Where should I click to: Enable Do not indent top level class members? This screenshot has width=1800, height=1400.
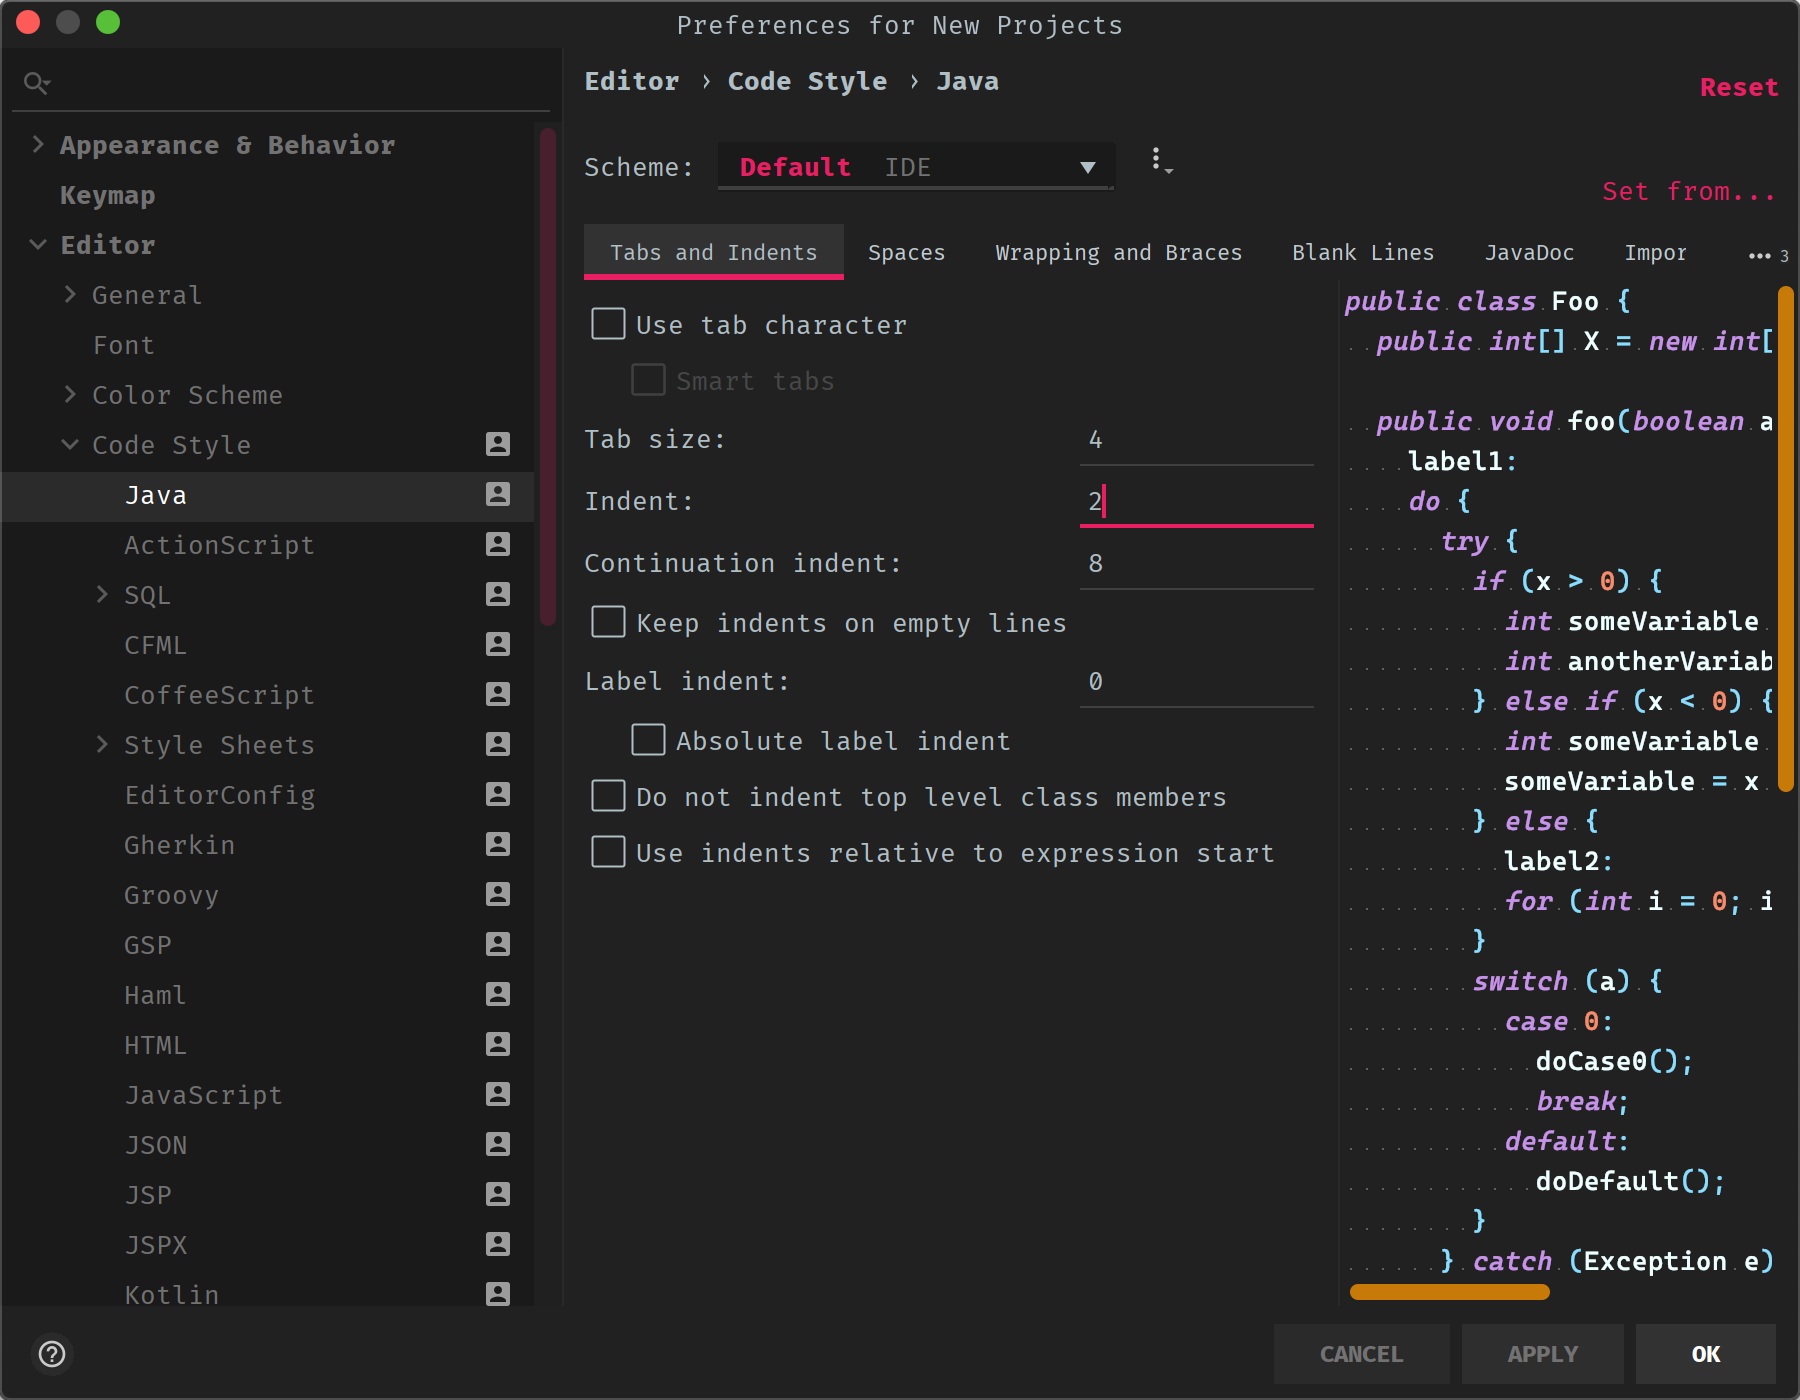pyautogui.click(x=608, y=795)
